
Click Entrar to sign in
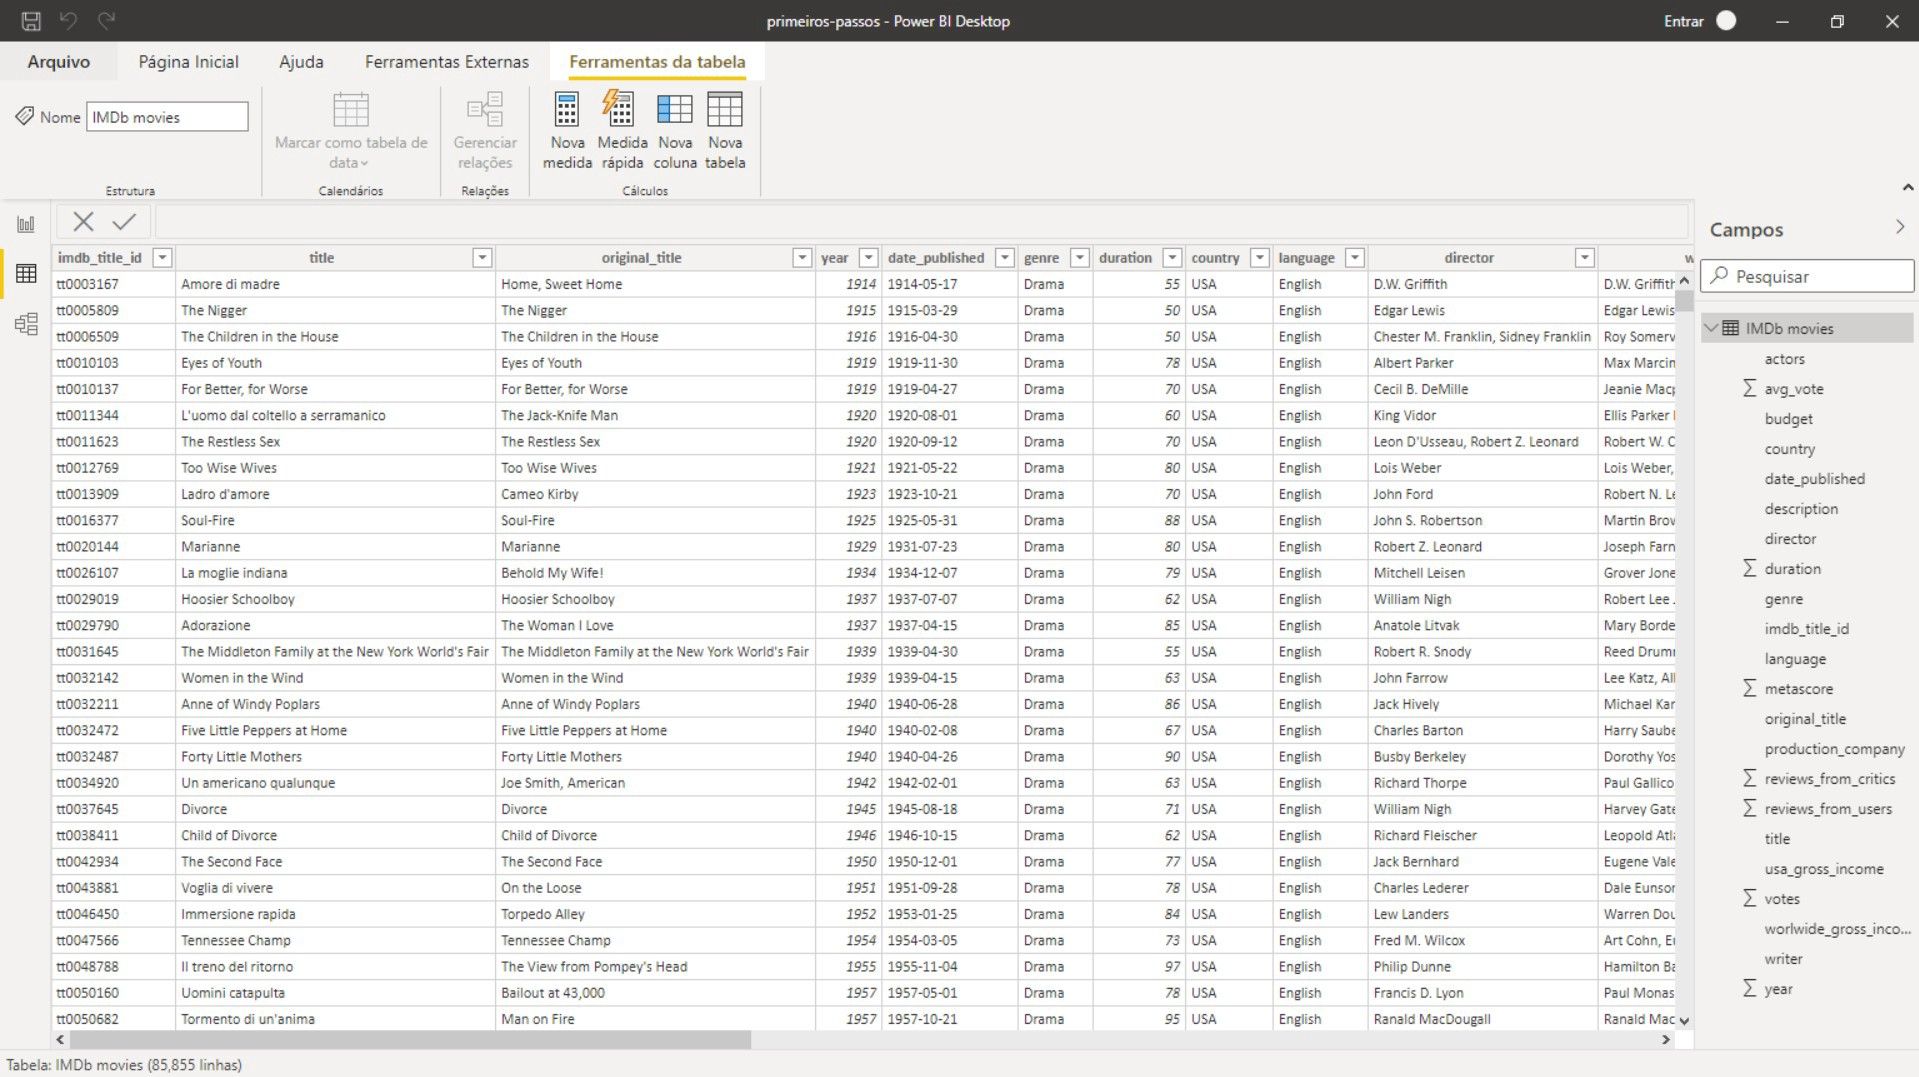click(x=1683, y=21)
